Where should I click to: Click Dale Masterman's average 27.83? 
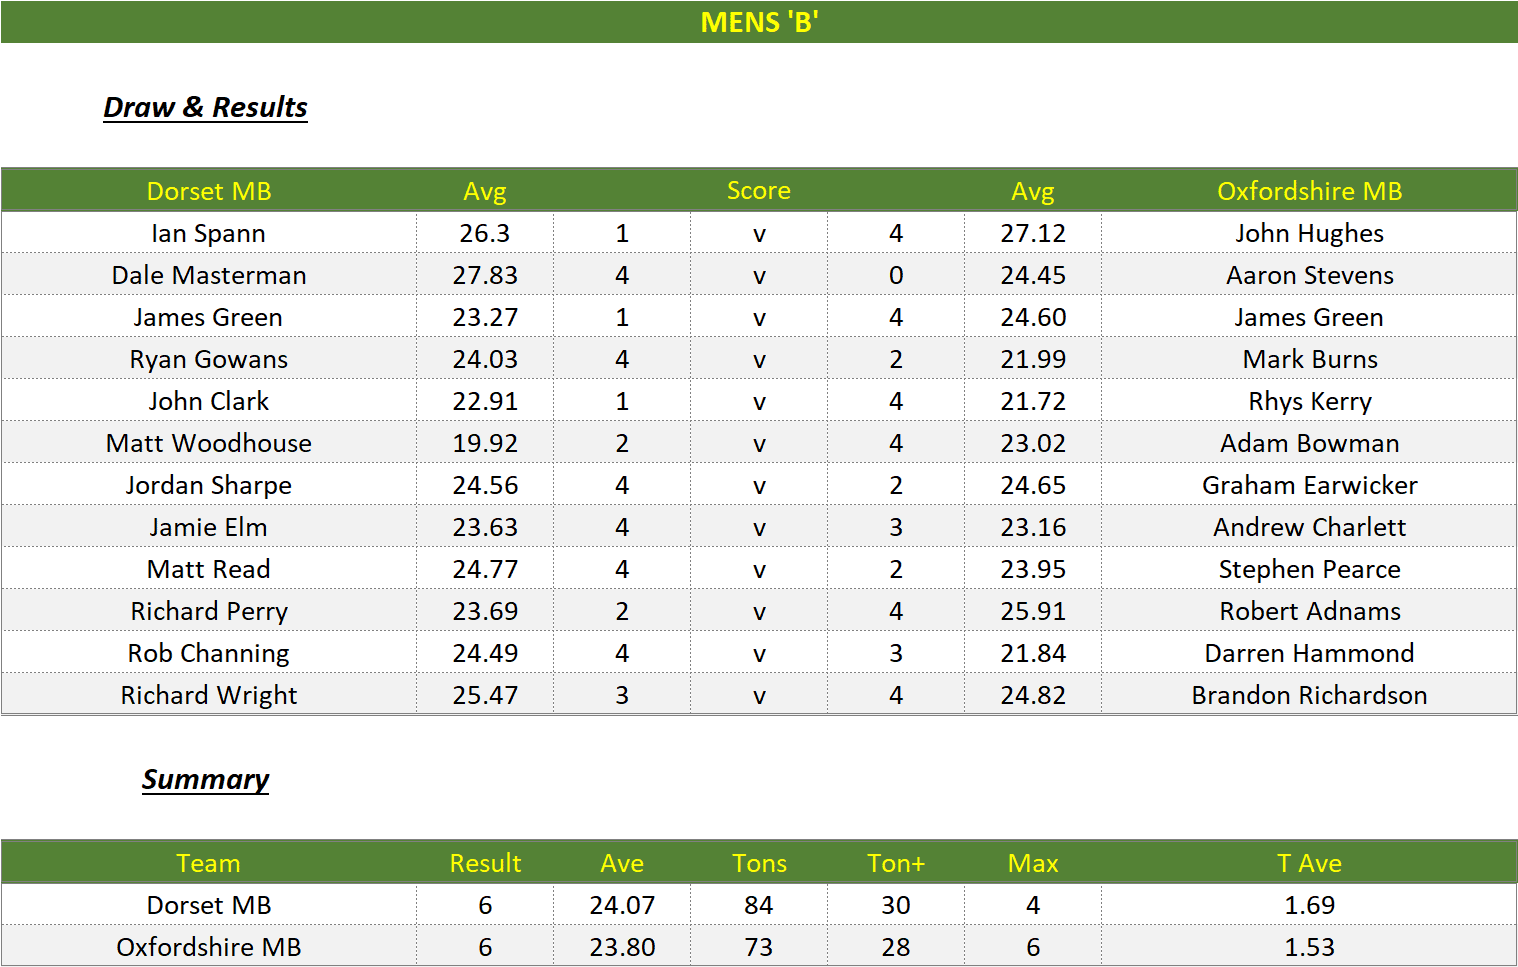click(x=485, y=275)
